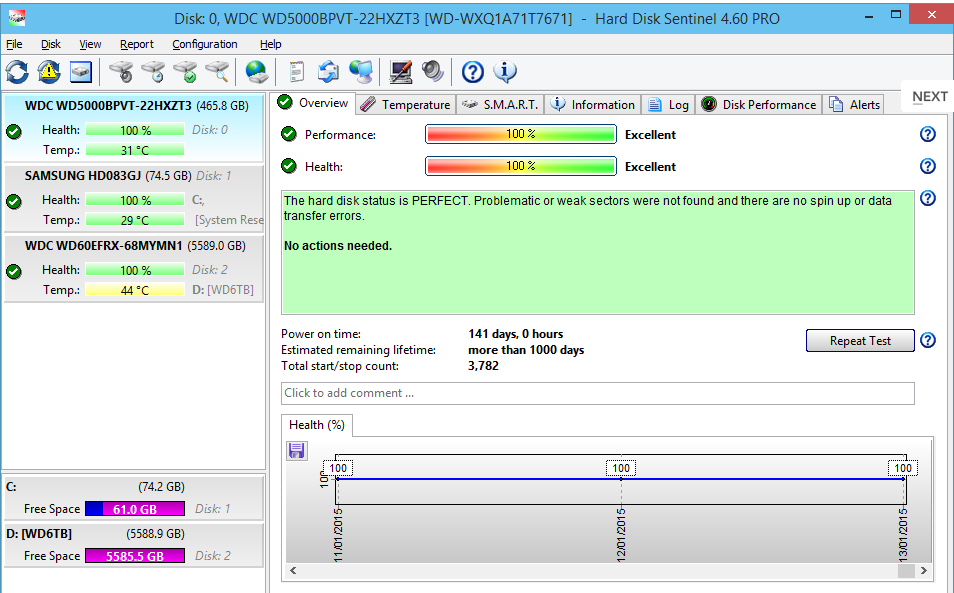Image resolution: width=954 pixels, height=593 pixels.
Task: Click the speaker sound toolbar icon
Action: pyautogui.click(x=433, y=72)
